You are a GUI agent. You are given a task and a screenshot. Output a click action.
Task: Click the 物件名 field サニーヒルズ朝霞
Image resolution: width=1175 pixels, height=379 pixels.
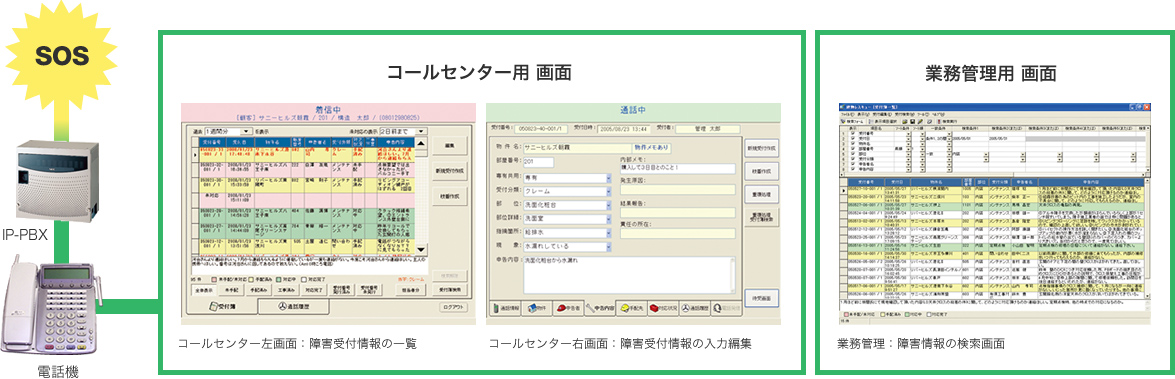[x=578, y=148]
